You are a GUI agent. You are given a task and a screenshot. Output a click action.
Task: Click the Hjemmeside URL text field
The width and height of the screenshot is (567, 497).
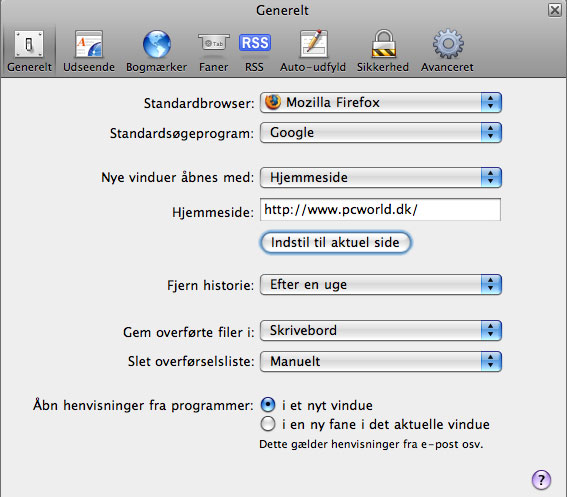tap(380, 209)
